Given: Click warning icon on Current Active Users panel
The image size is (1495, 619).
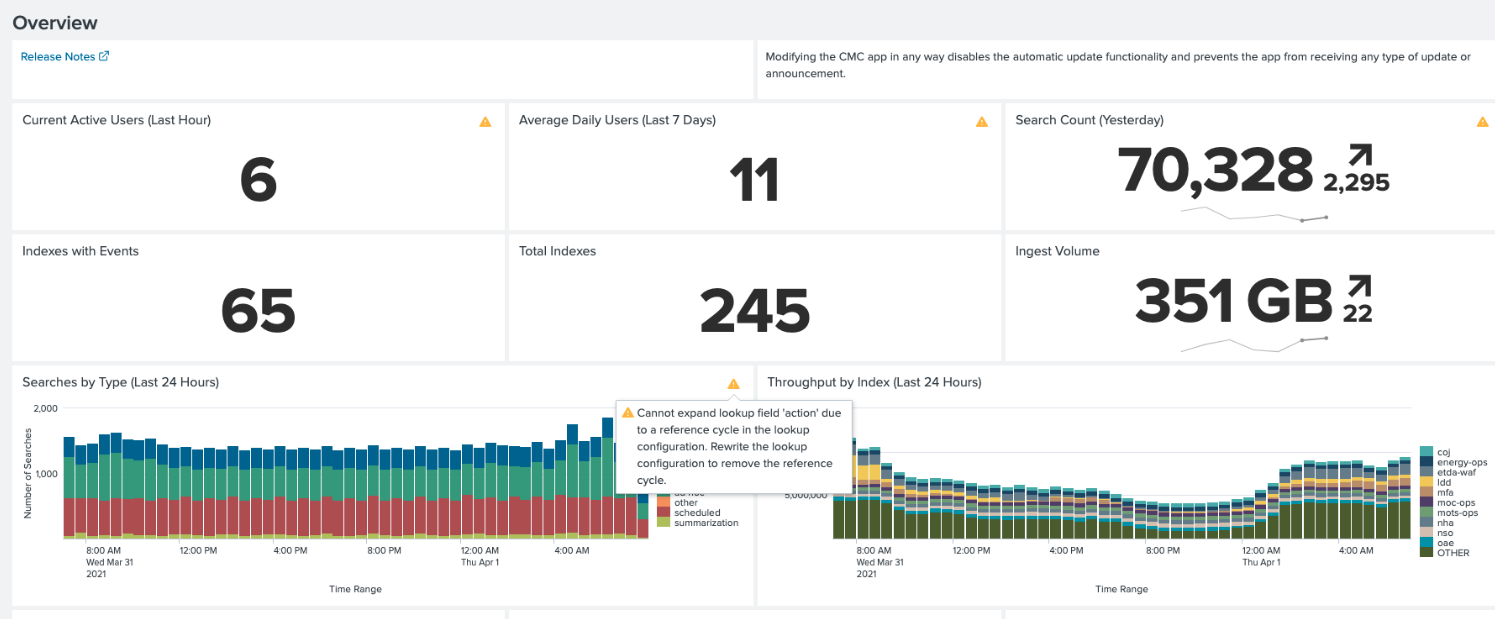Looking at the screenshot, I should click(x=485, y=122).
